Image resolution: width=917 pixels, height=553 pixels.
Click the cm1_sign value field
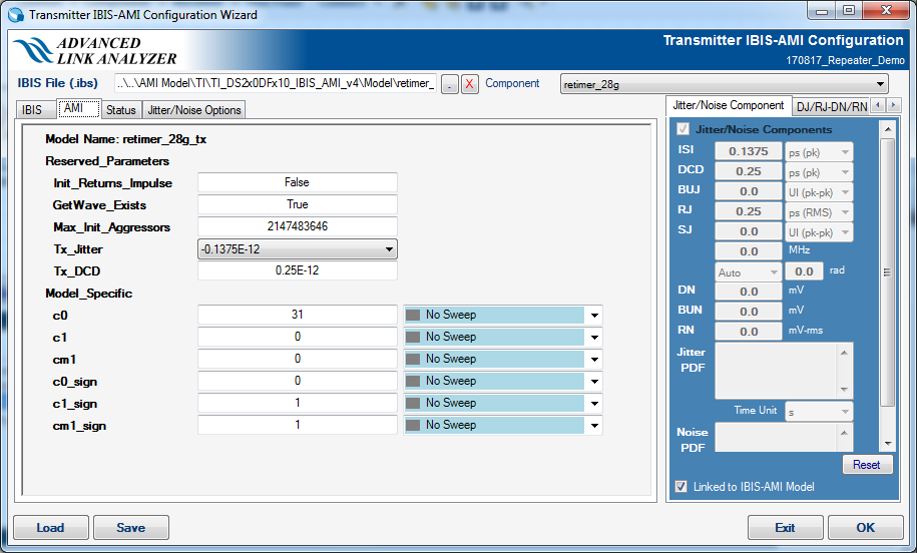tap(298, 425)
